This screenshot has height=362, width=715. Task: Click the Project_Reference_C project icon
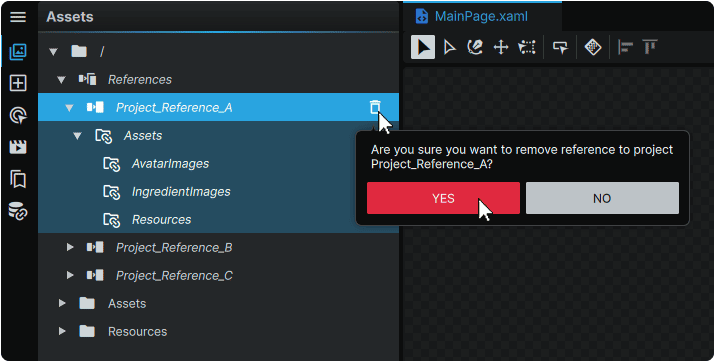click(x=95, y=275)
